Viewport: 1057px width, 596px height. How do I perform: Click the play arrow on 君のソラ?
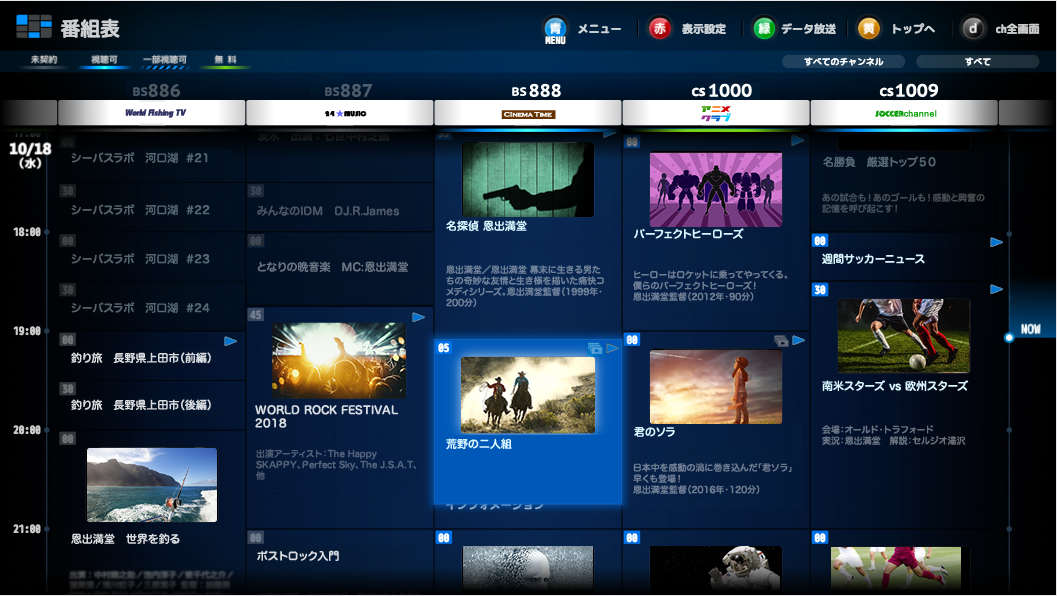[x=799, y=340]
